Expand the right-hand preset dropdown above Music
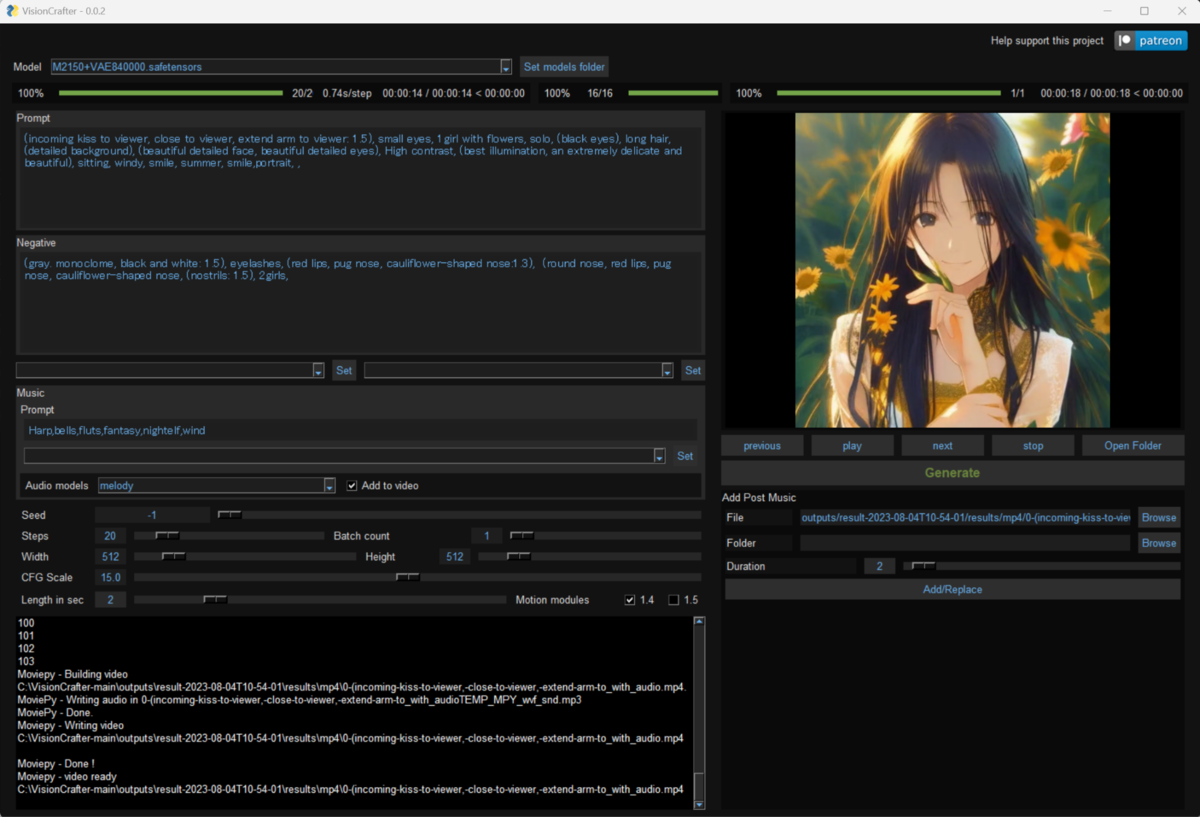1200x817 pixels. (x=667, y=371)
